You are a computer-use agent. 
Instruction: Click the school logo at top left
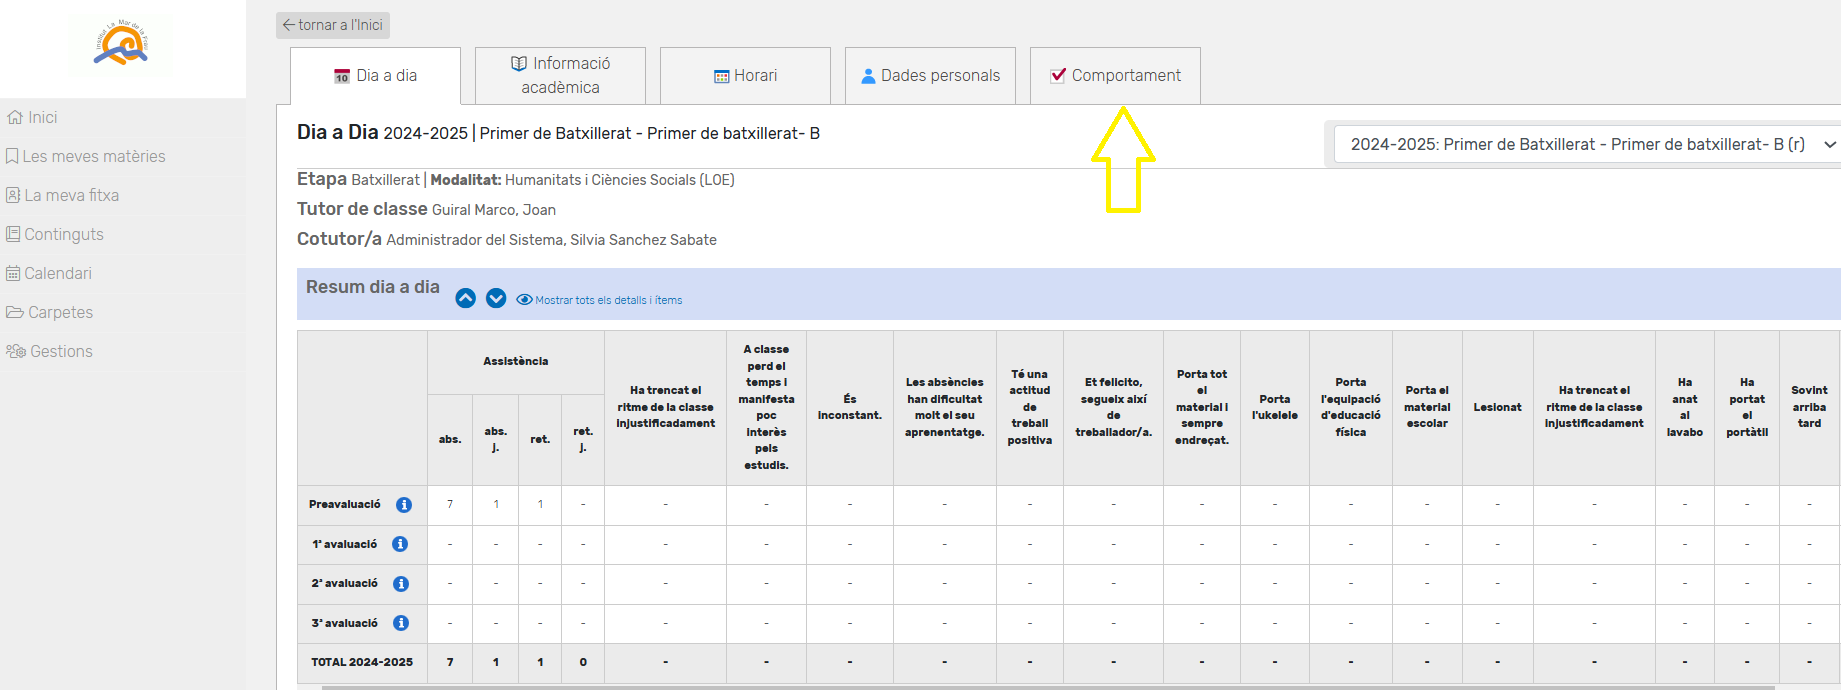122,44
